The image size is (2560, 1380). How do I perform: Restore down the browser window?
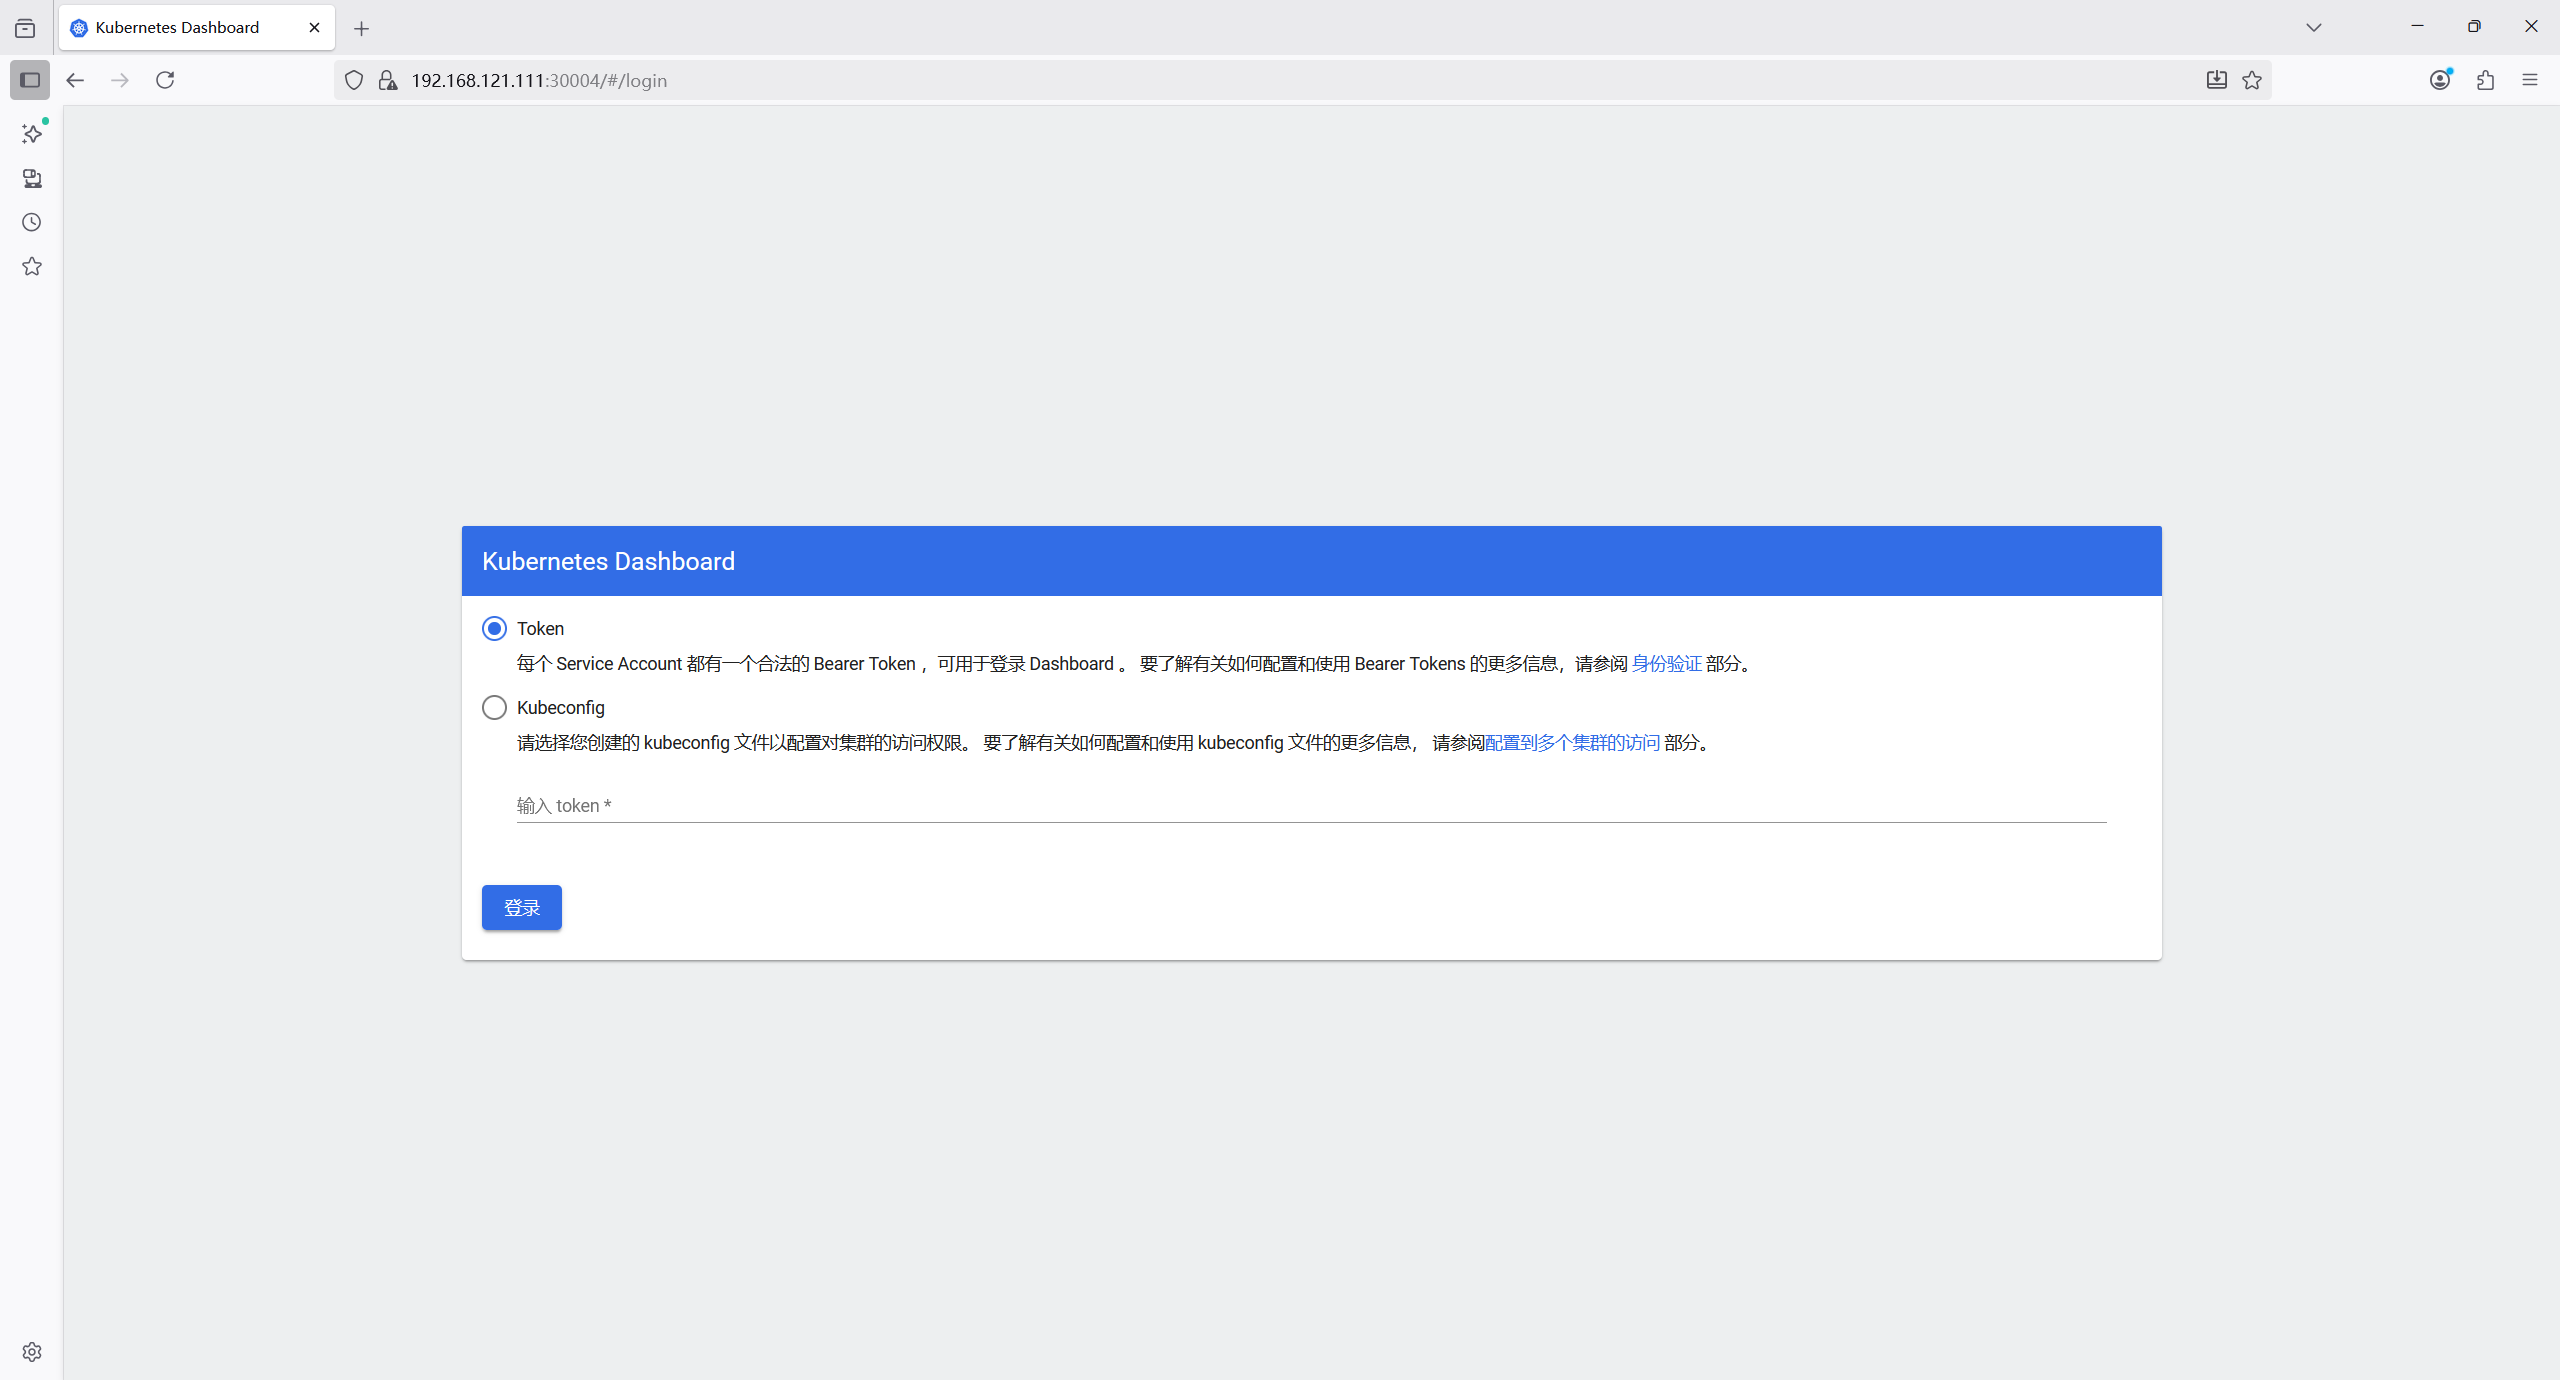(2474, 27)
